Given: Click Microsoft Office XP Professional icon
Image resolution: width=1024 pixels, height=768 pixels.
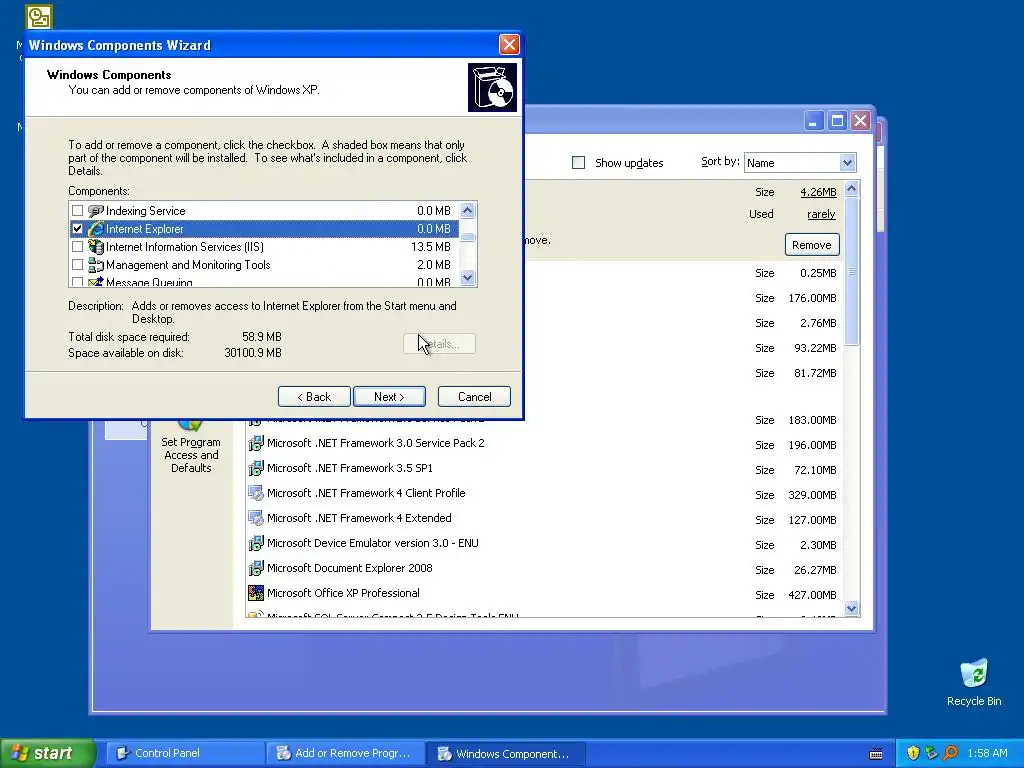Looking at the screenshot, I should [256, 593].
